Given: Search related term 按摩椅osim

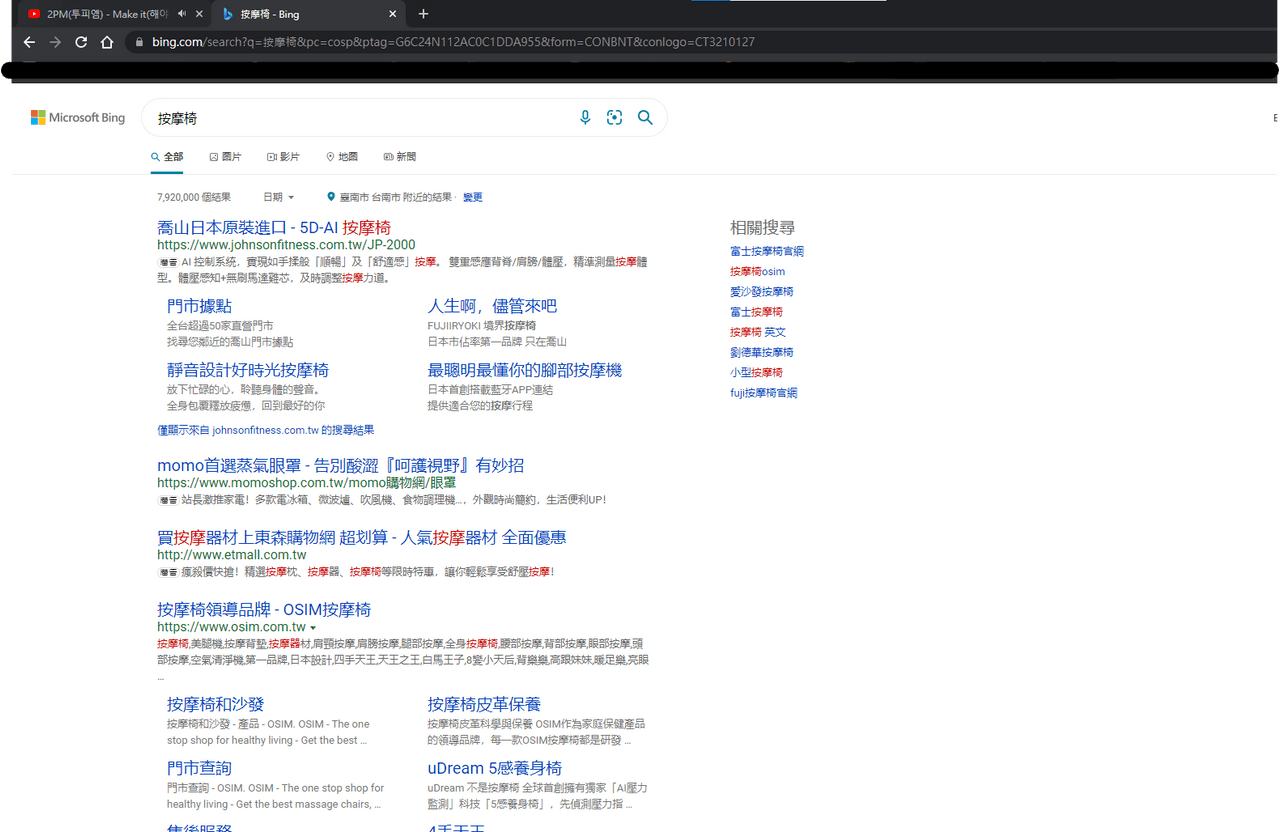Looking at the screenshot, I should [758, 271].
